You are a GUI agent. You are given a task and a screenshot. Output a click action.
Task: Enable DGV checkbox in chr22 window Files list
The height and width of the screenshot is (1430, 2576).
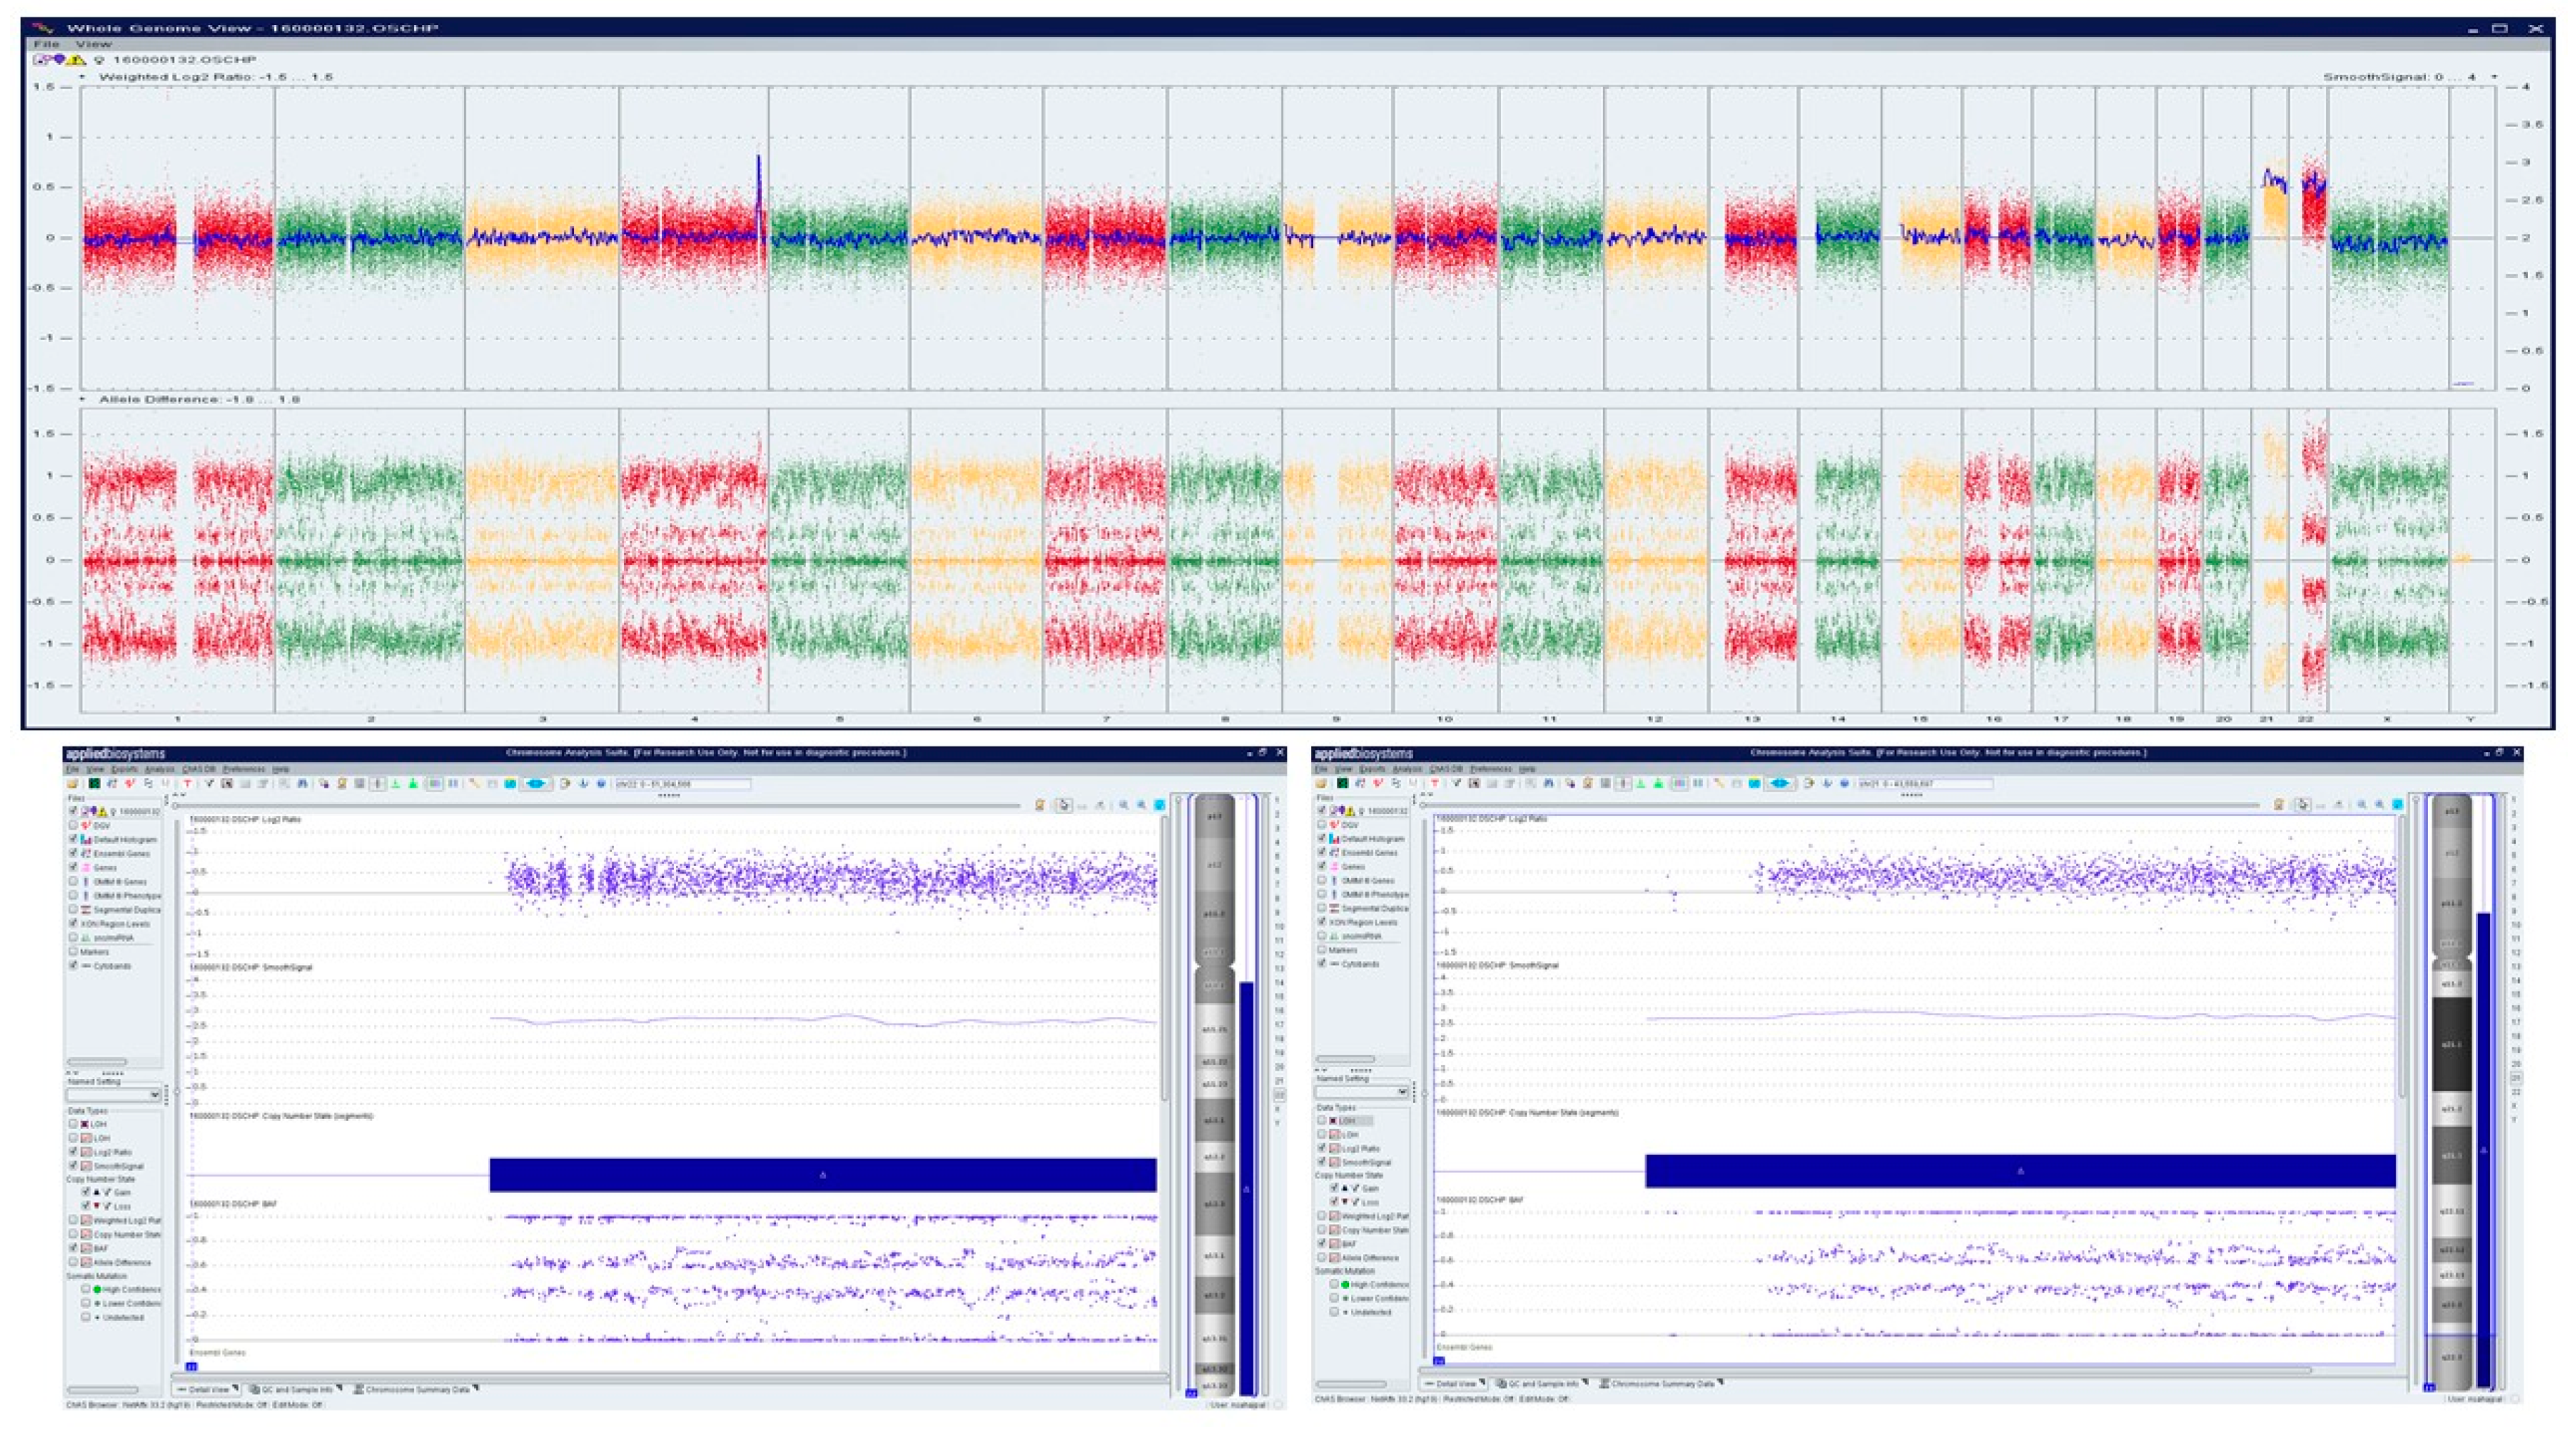[x=73, y=826]
